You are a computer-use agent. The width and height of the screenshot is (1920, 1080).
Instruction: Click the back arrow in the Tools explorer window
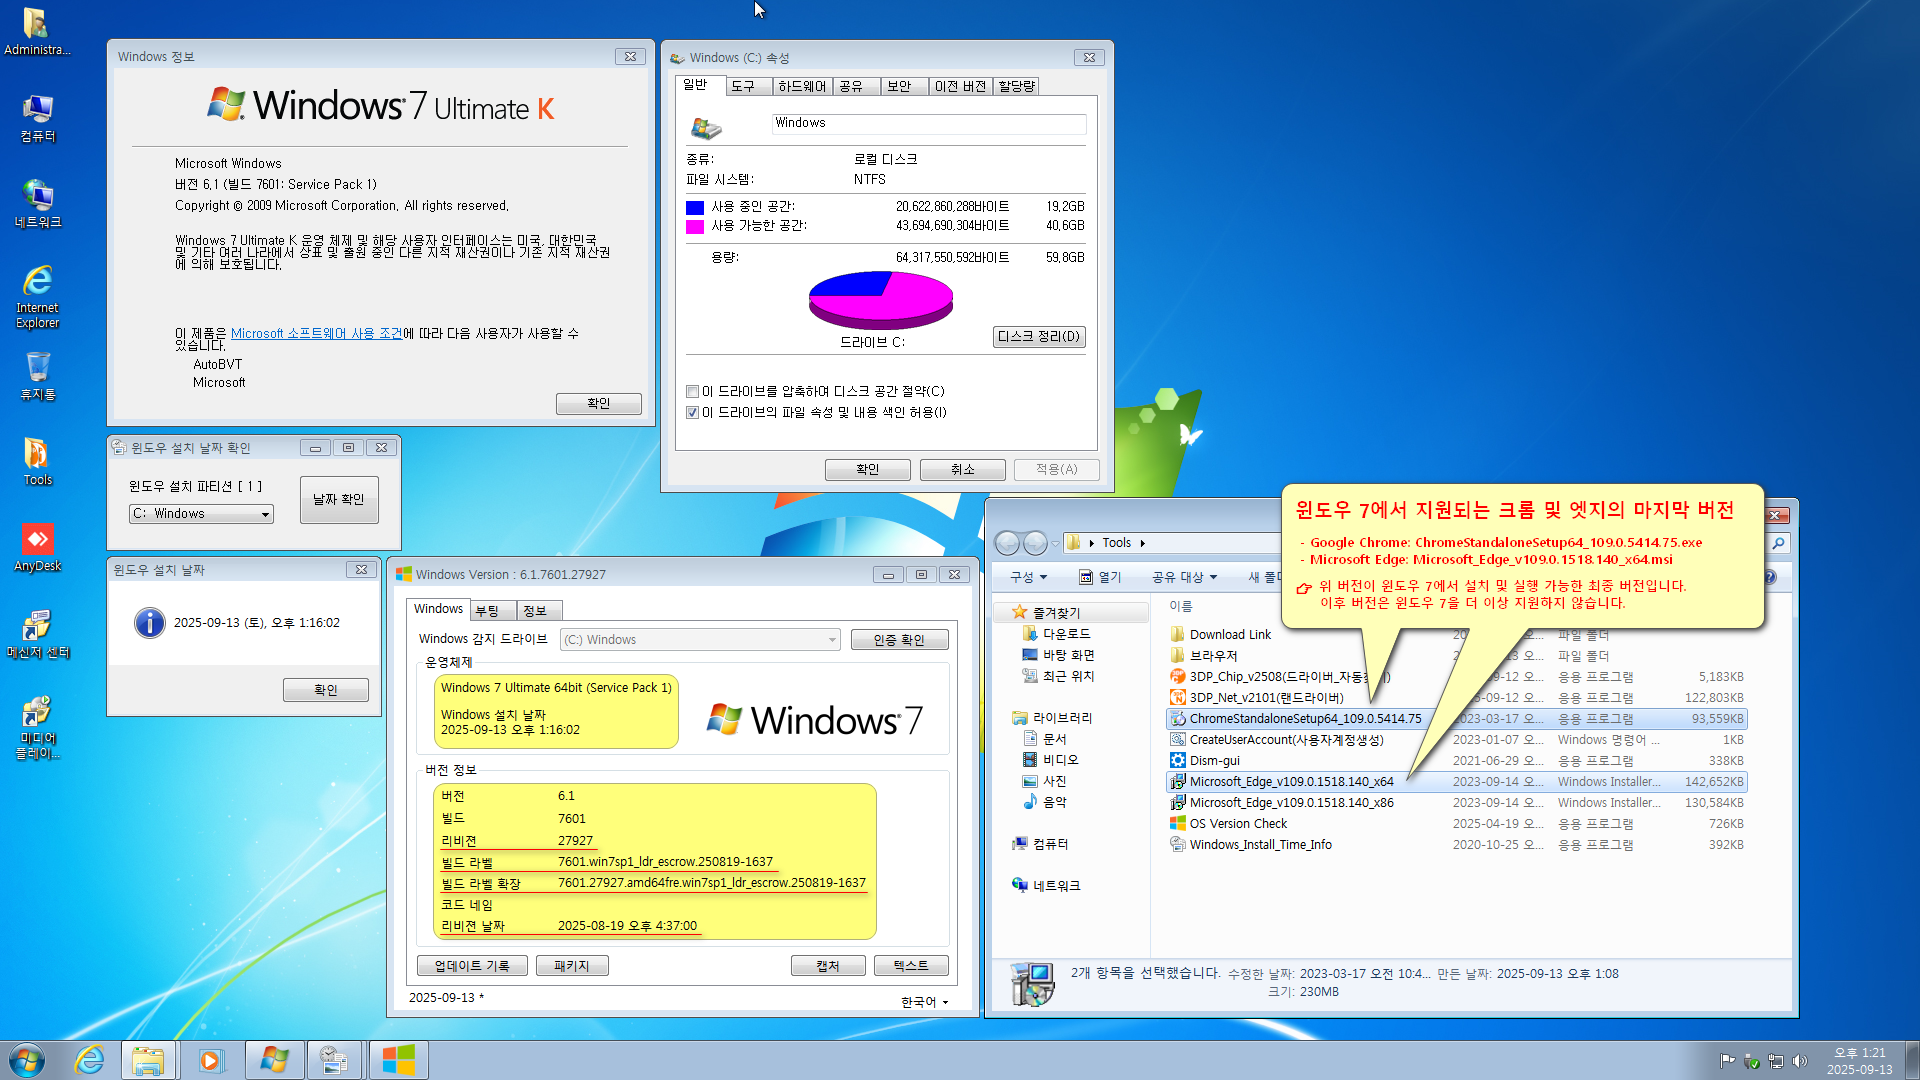point(1007,543)
